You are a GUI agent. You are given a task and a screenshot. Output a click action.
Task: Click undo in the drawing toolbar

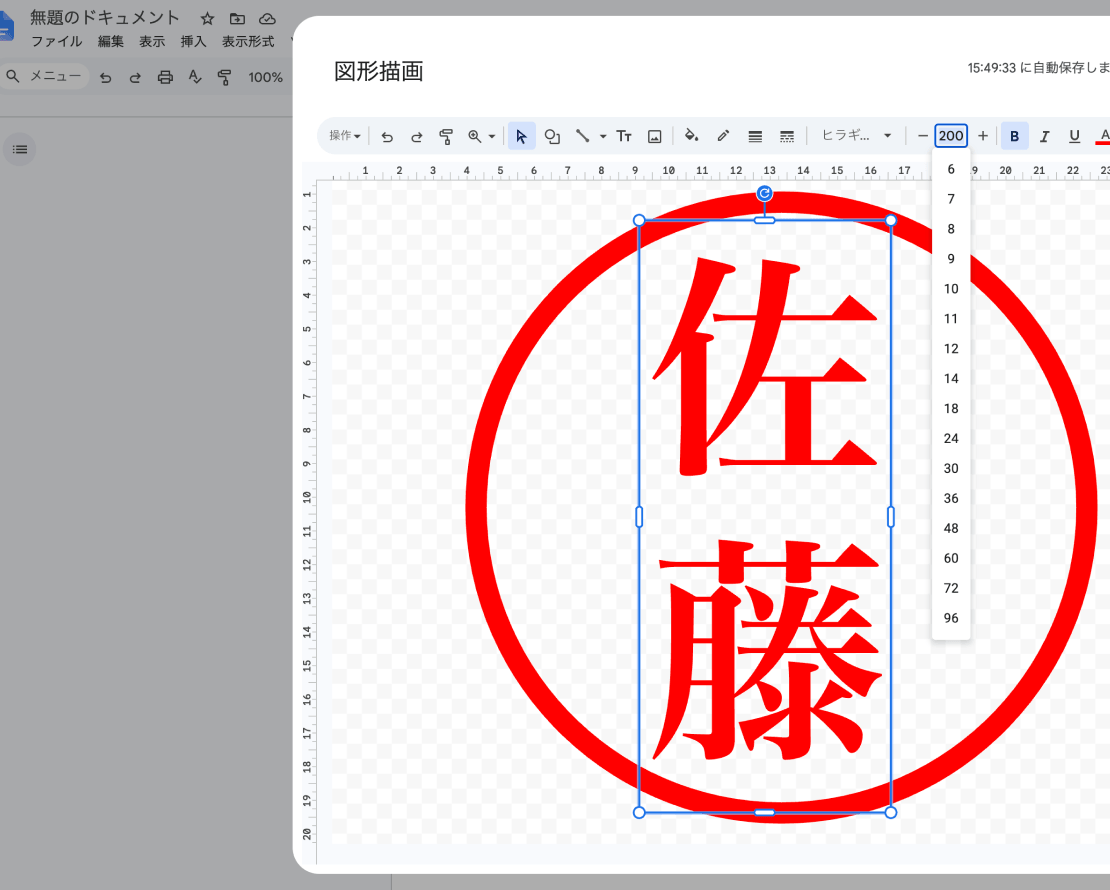click(x=387, y=136)
